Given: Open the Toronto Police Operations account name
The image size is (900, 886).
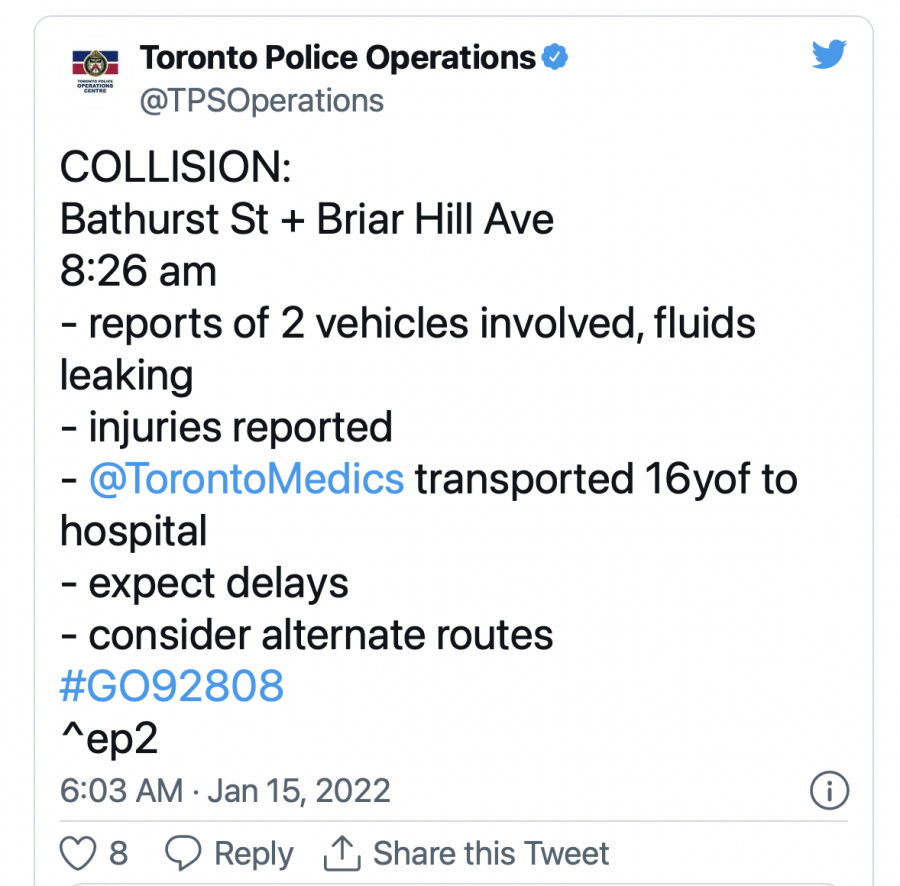Looking at the screenshot, I should pos(338,58).
